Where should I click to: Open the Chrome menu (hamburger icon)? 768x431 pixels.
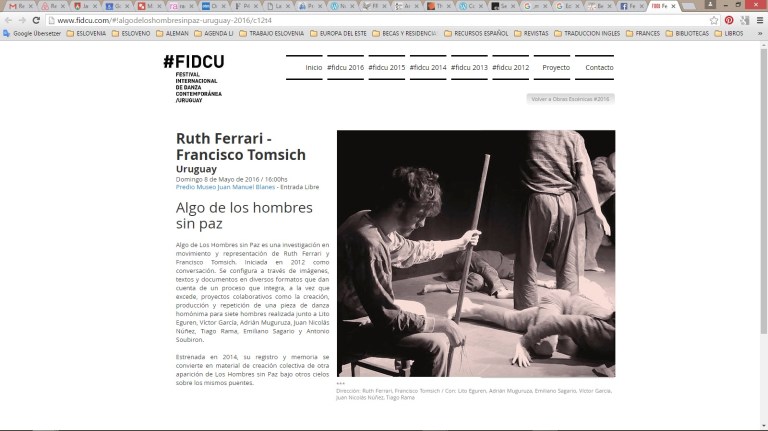(758, 20)
